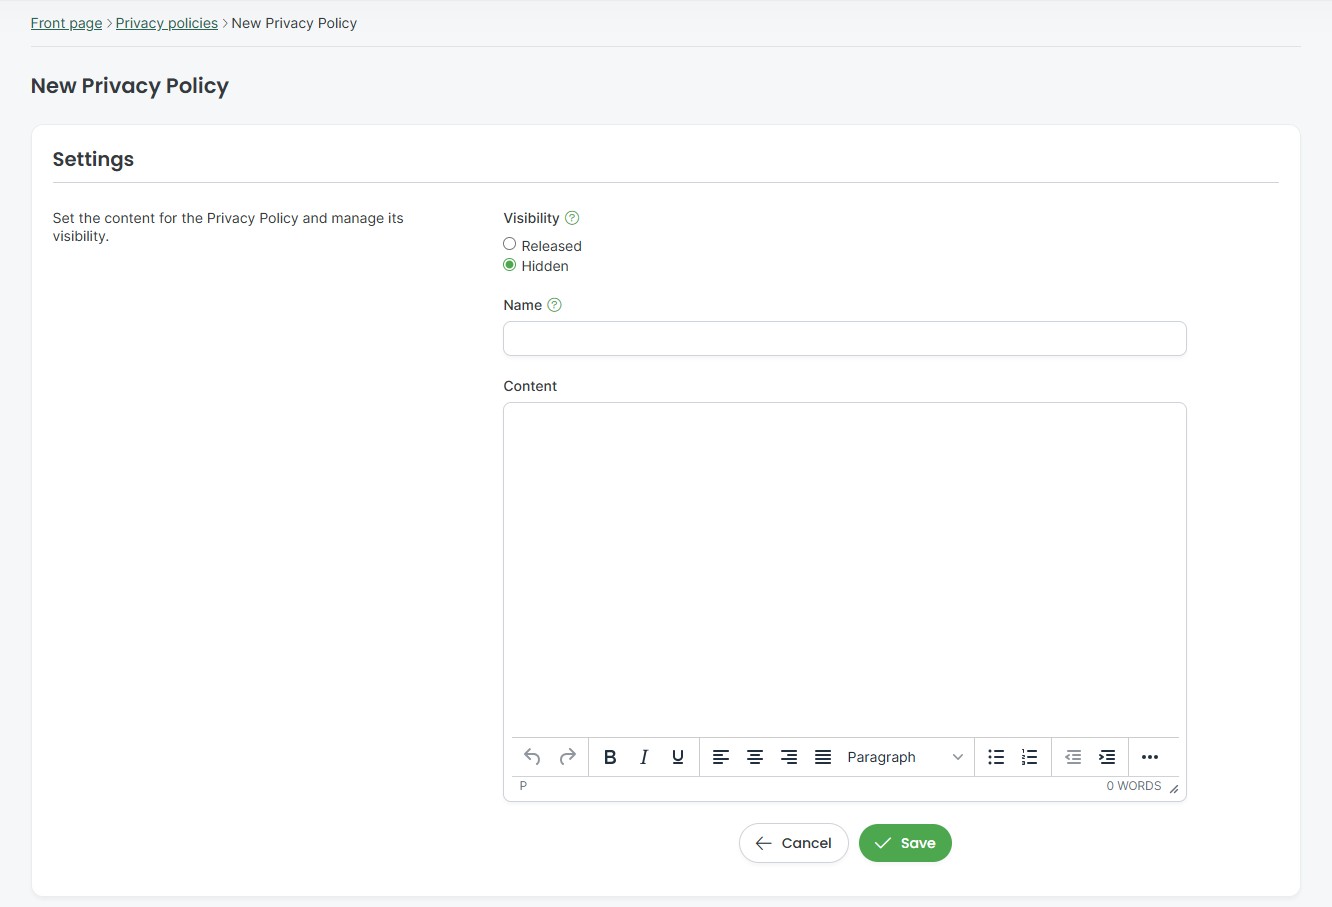Click the editor resize handle

[x=1174, y=789]
